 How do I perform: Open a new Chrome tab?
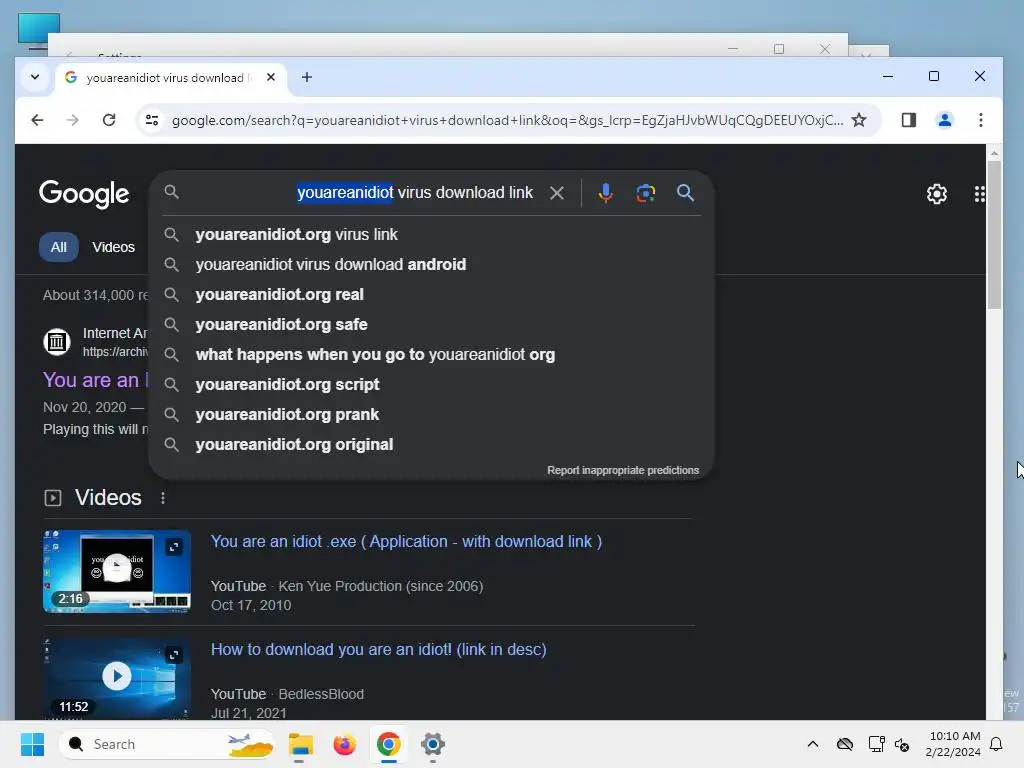point(306,77)
